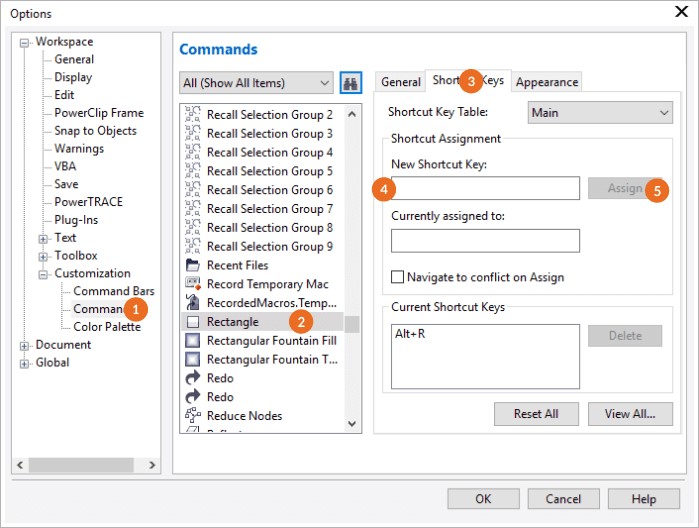Viewport: 699px width, 528px height.
Task: Expand the Toolbox tree node
Action: [43, 256]
